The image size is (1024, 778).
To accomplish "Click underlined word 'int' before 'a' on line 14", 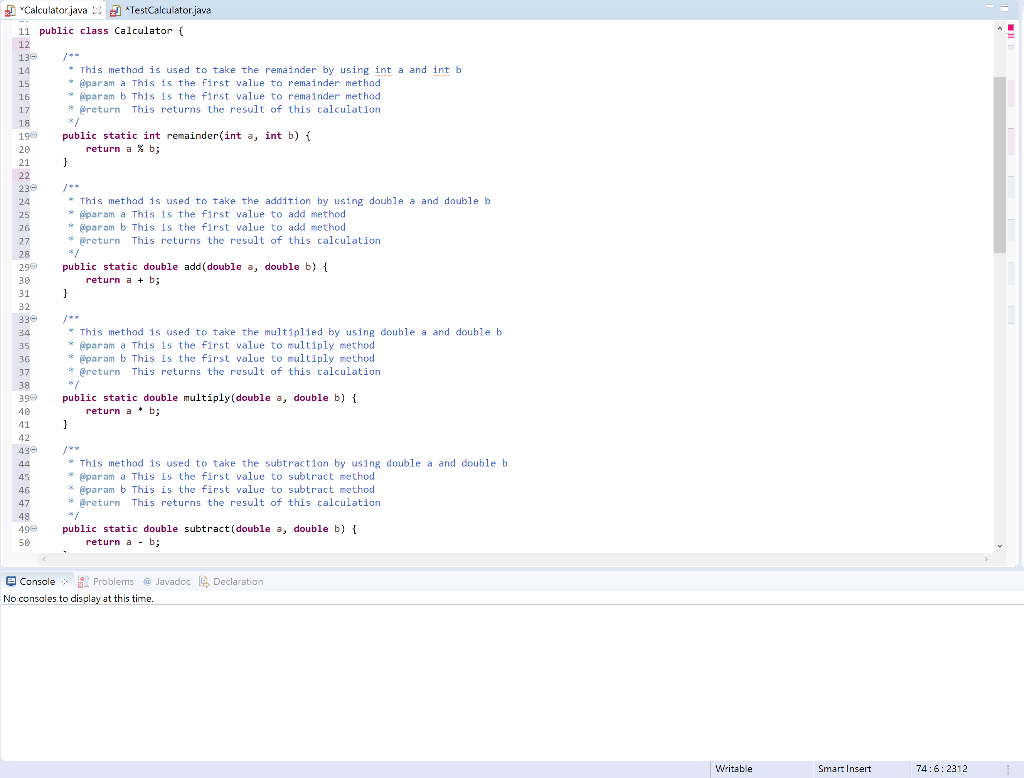I will (383, 70).
